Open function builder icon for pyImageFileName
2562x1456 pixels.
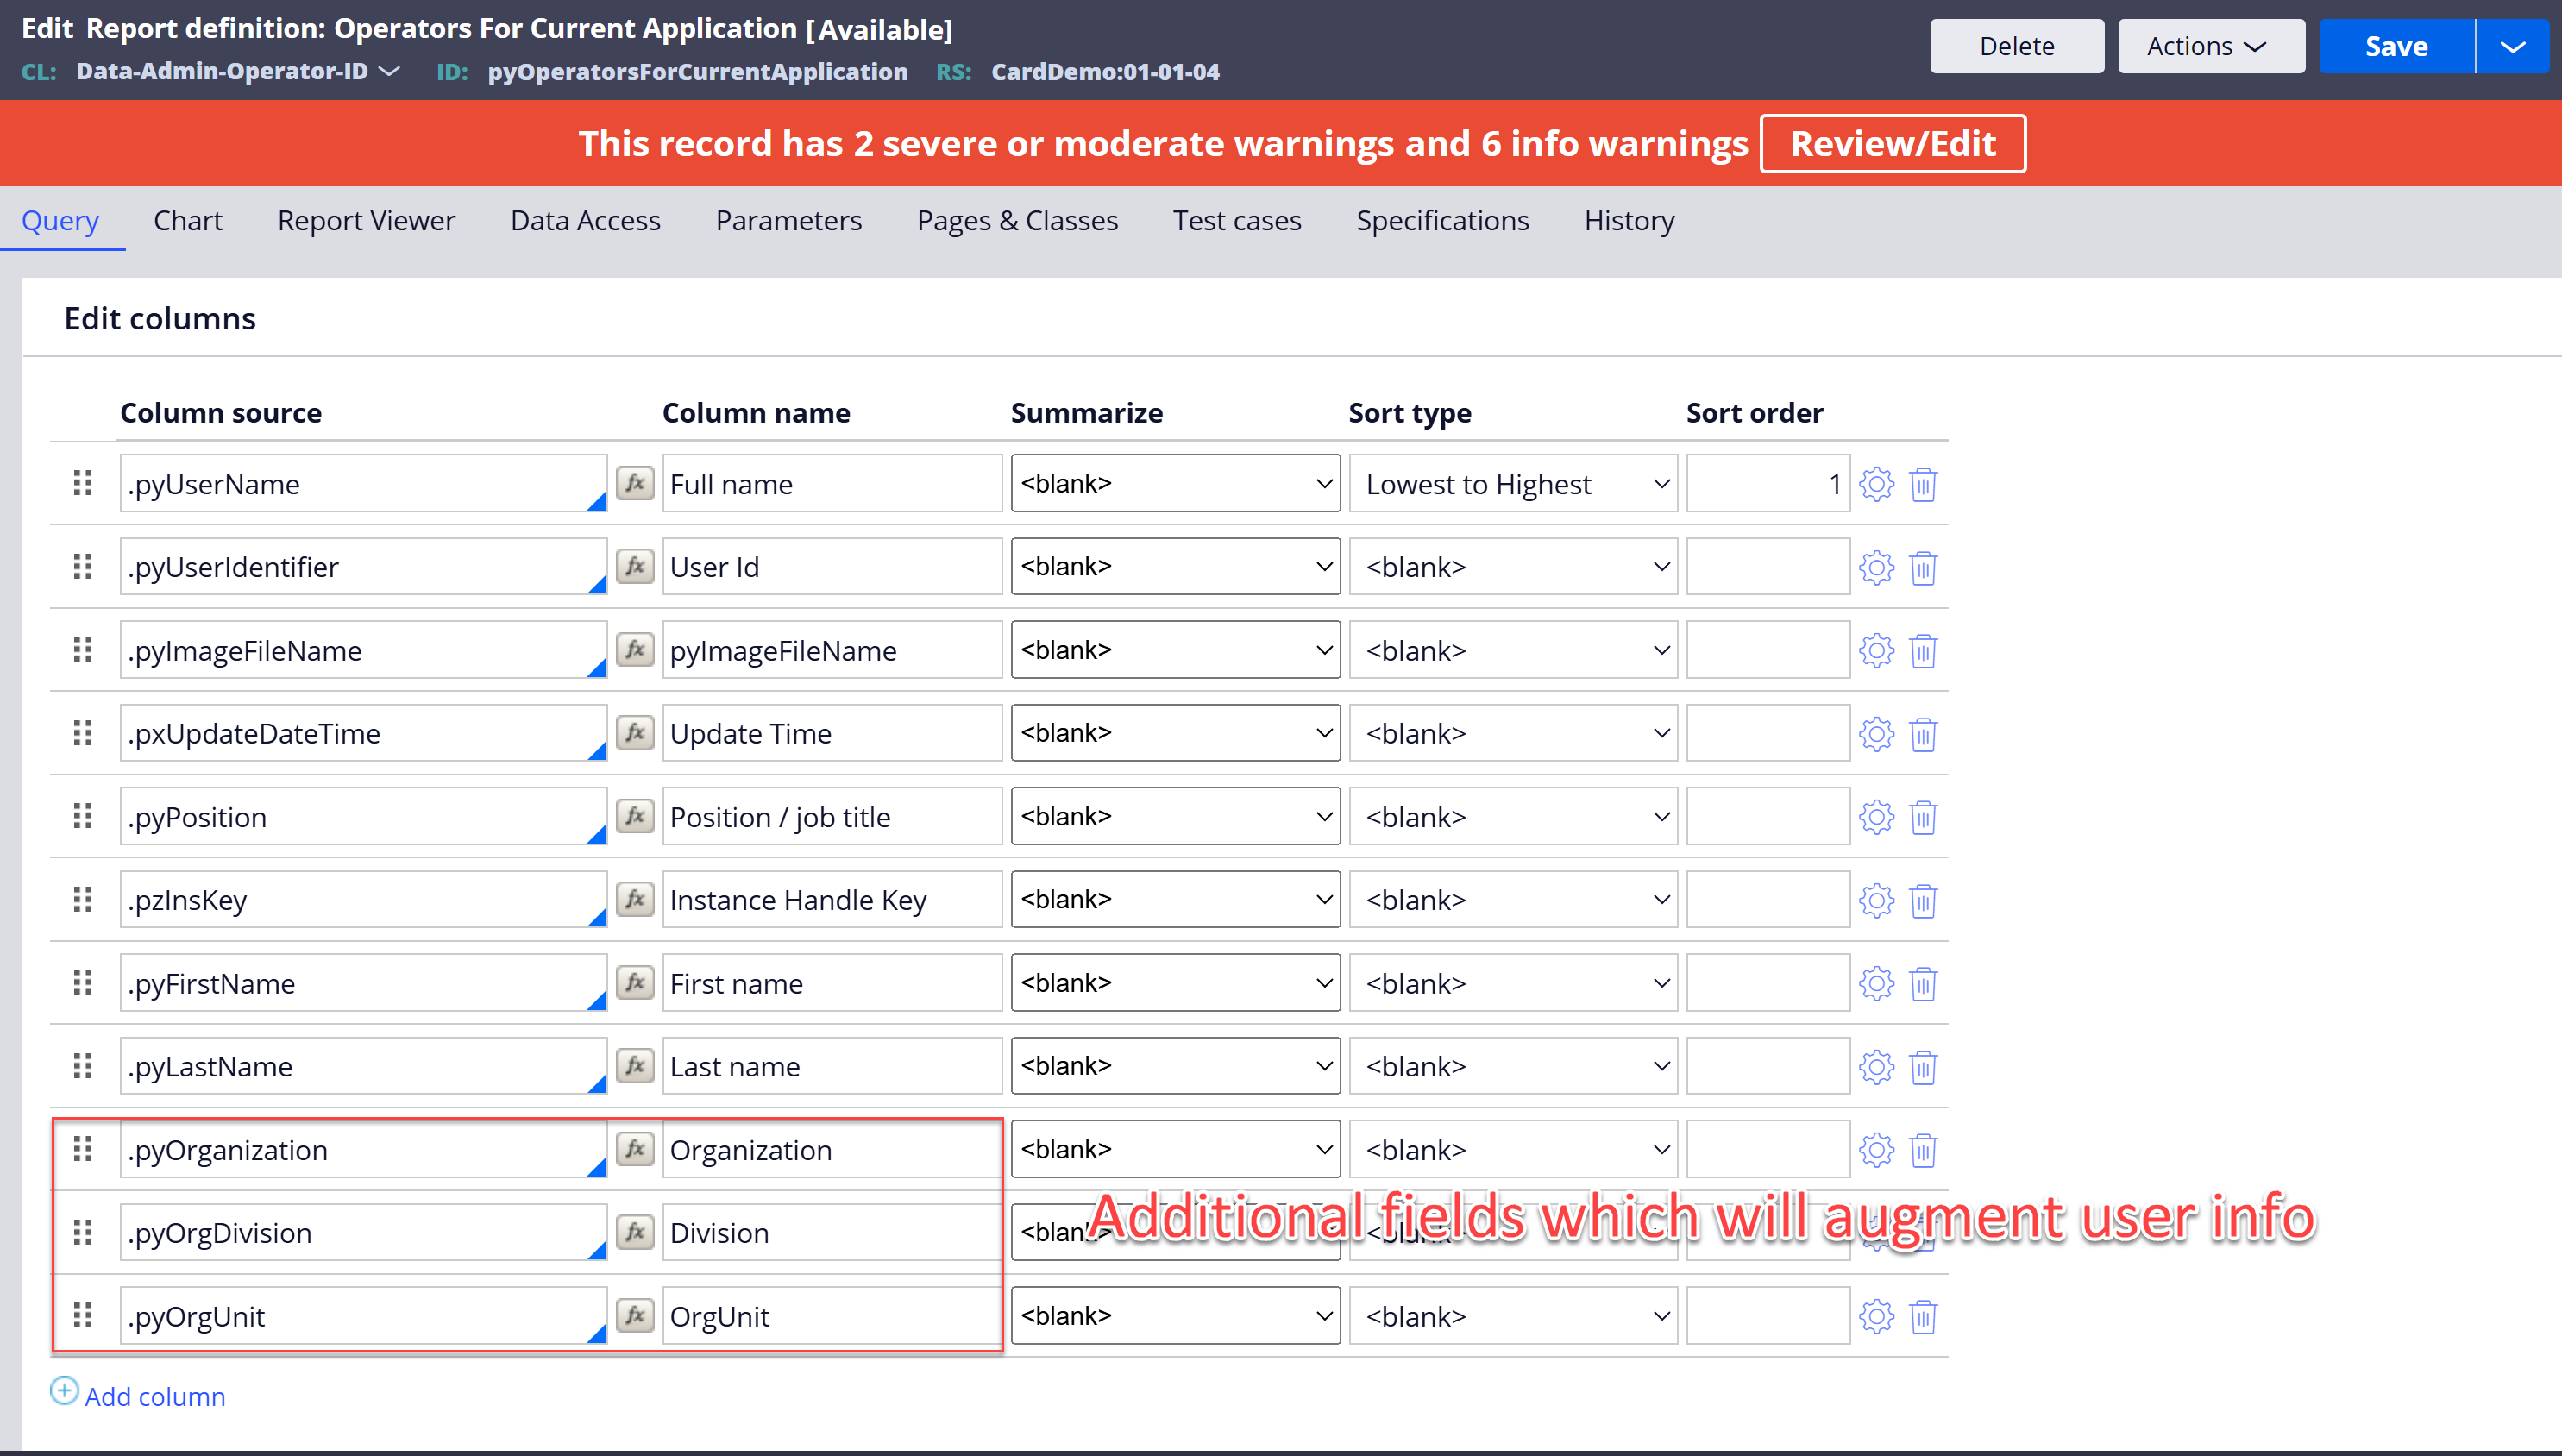635,650
